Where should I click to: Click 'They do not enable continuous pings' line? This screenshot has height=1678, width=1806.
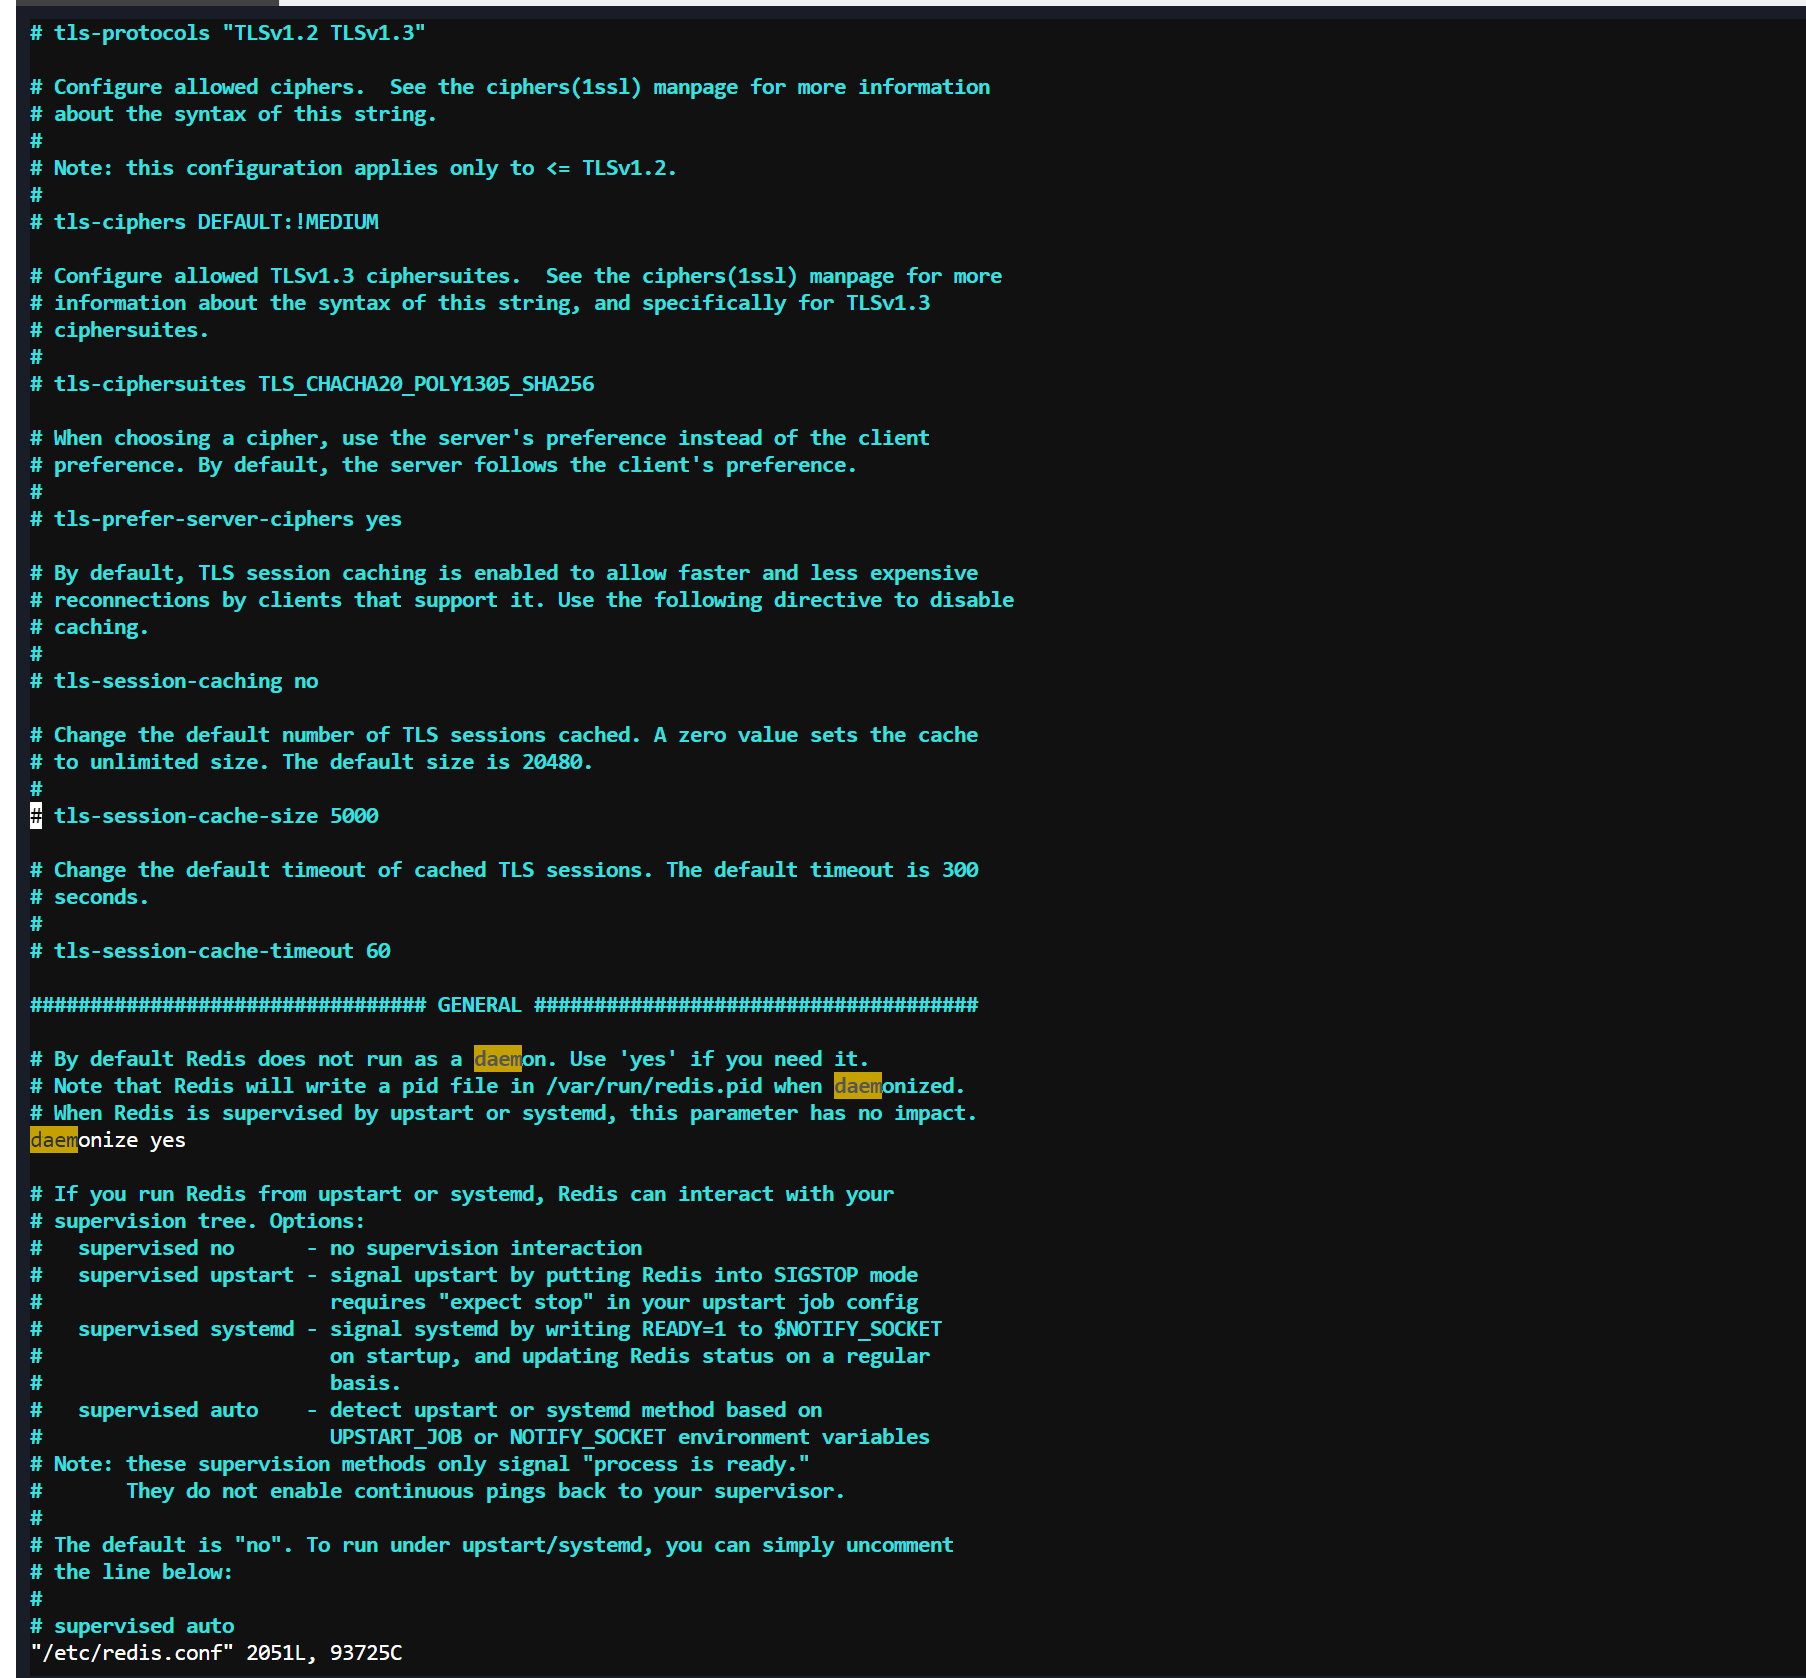tap(438, 1491)
